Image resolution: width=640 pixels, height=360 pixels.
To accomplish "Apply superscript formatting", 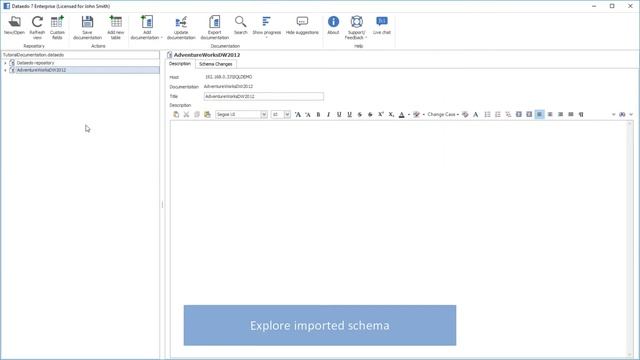I will [x=380, y=115].
